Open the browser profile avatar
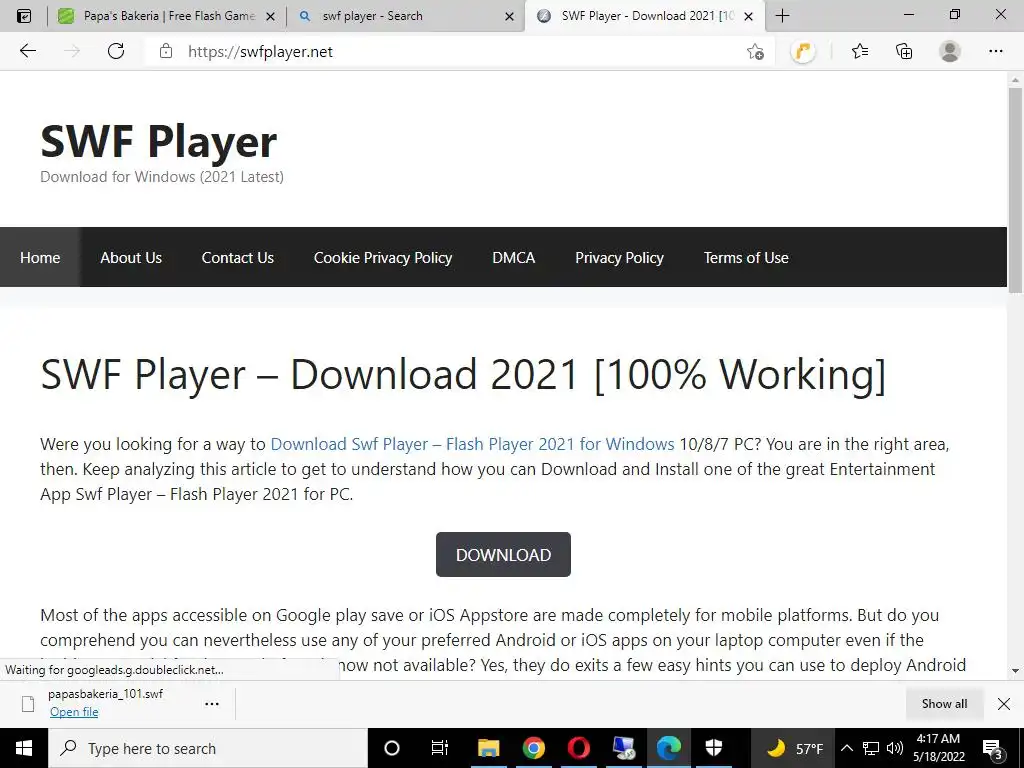This screenshot has width=1024, height=768. (x=950, y=51)
